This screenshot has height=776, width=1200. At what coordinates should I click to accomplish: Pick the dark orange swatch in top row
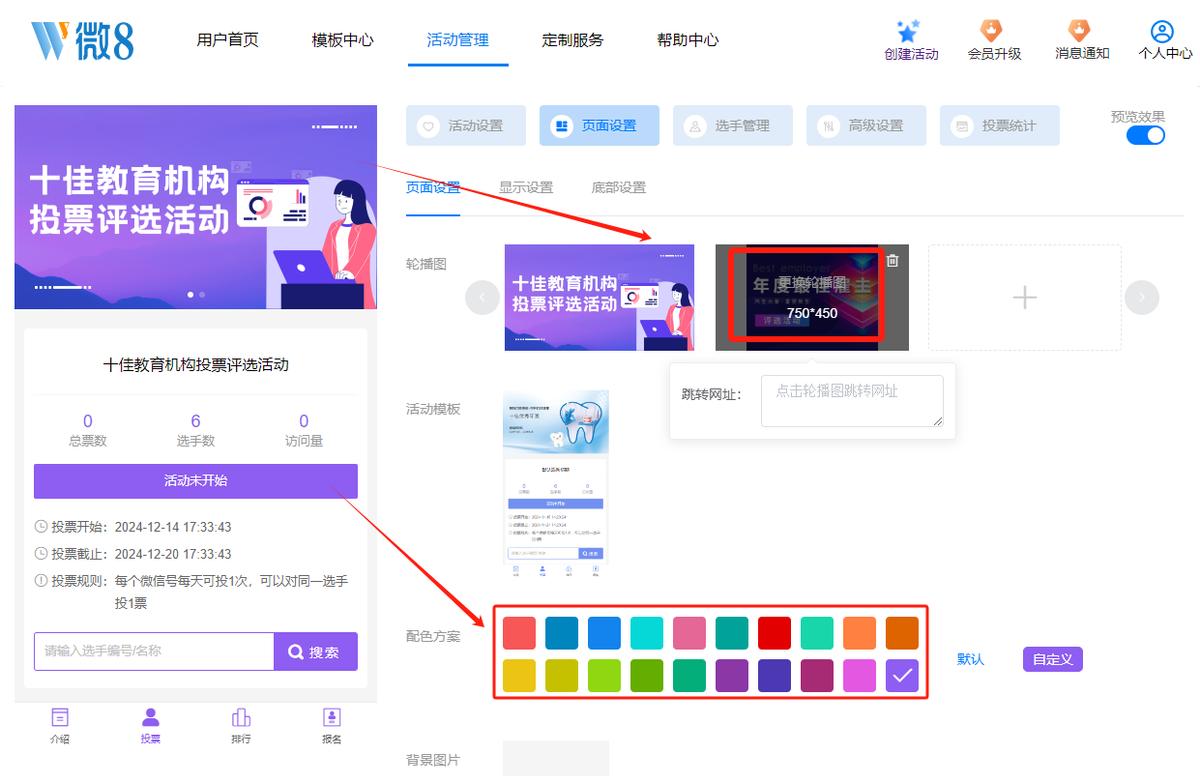(902, 633)
